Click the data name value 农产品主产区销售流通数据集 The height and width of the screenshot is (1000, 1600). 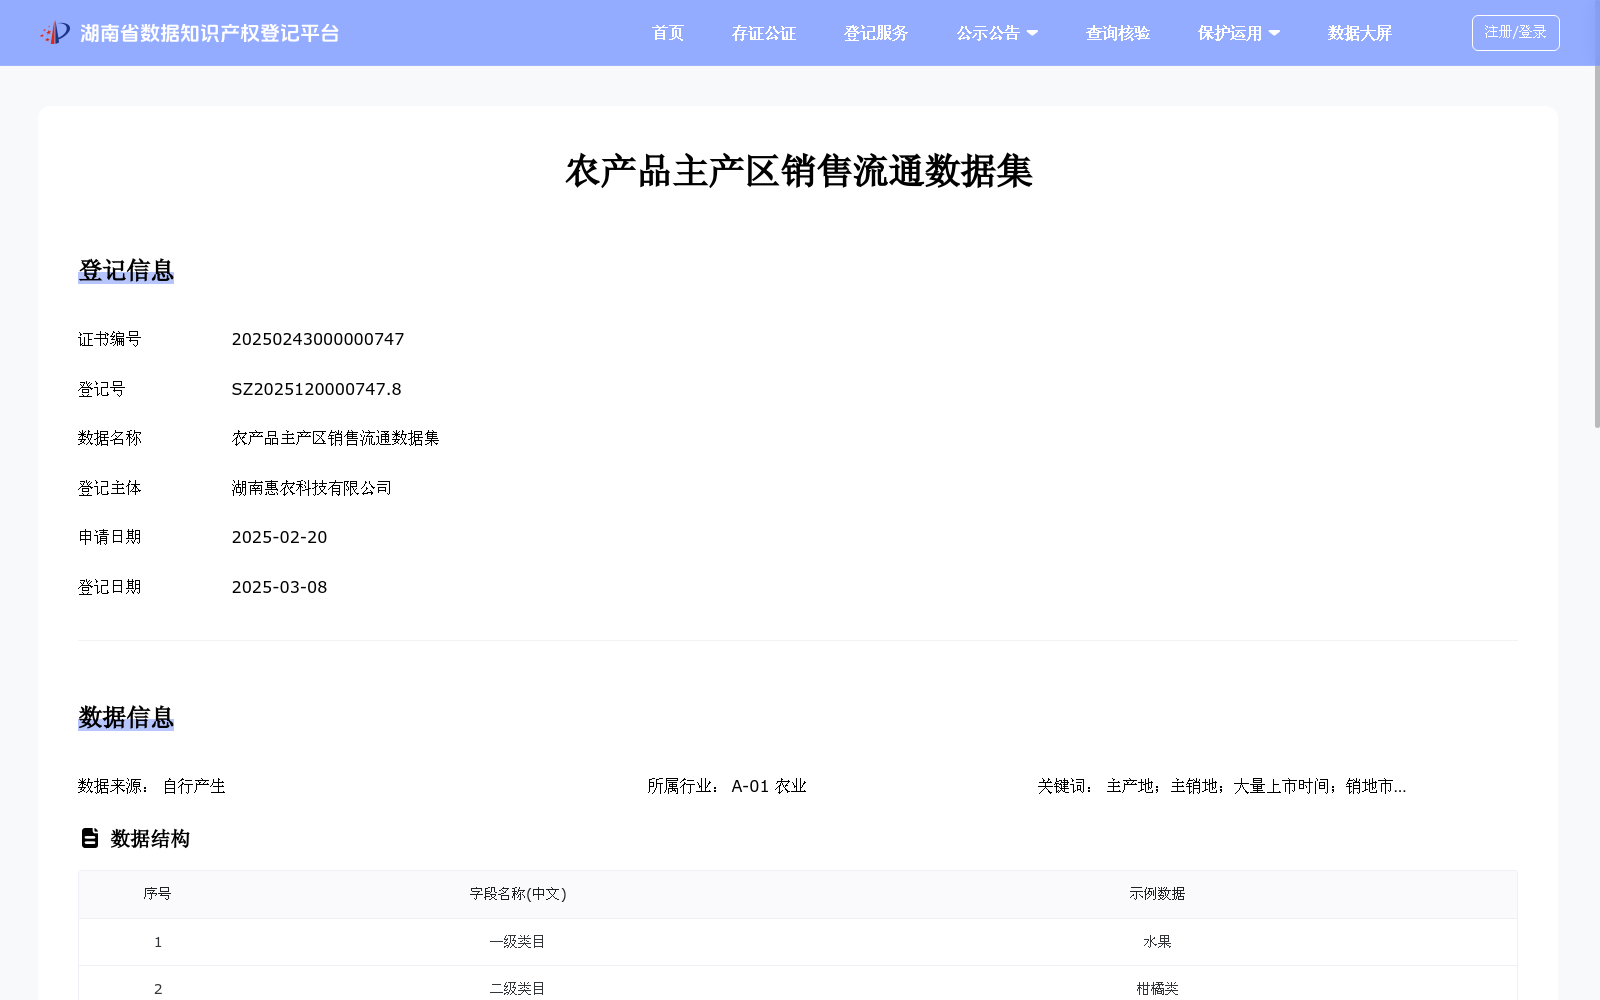[335, 438]
